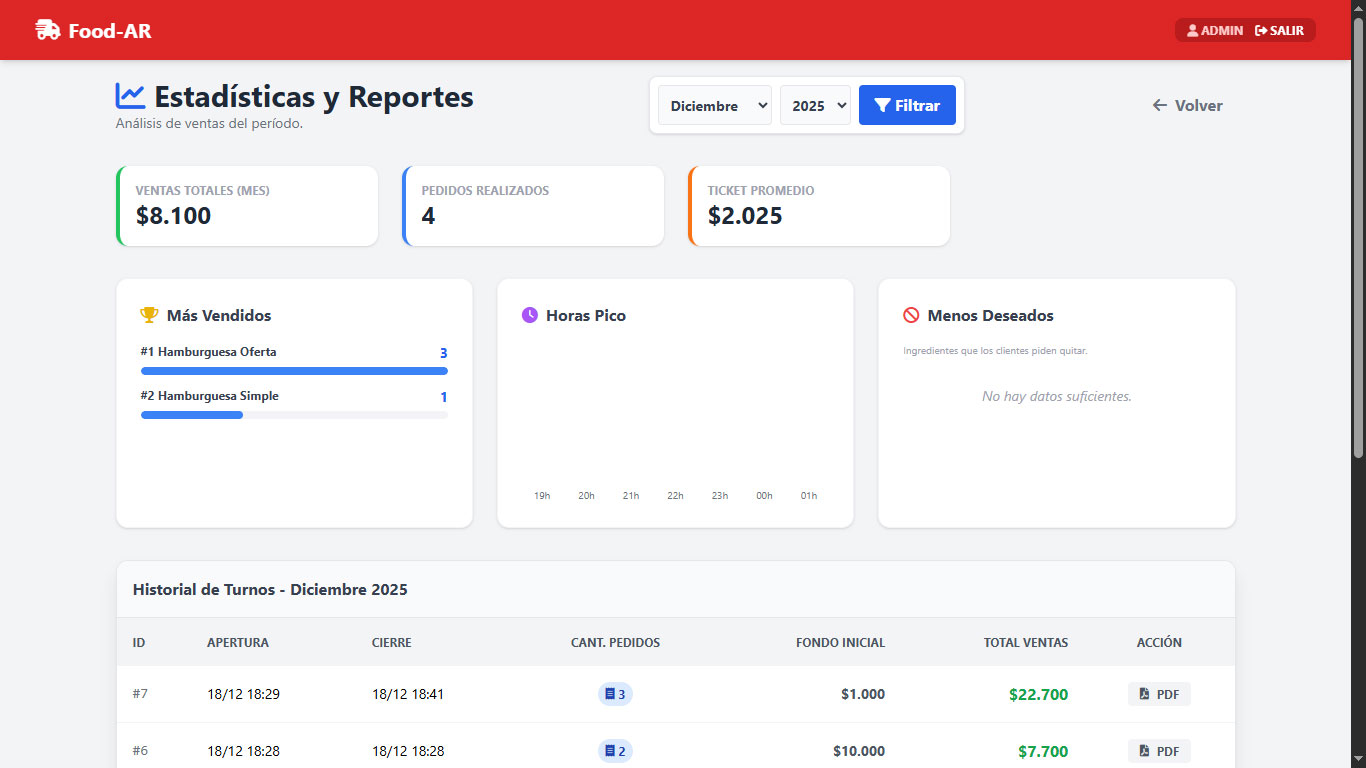Go back using the Volver link
Viewport: 1366px width, 768px height.
point(1187,105)
